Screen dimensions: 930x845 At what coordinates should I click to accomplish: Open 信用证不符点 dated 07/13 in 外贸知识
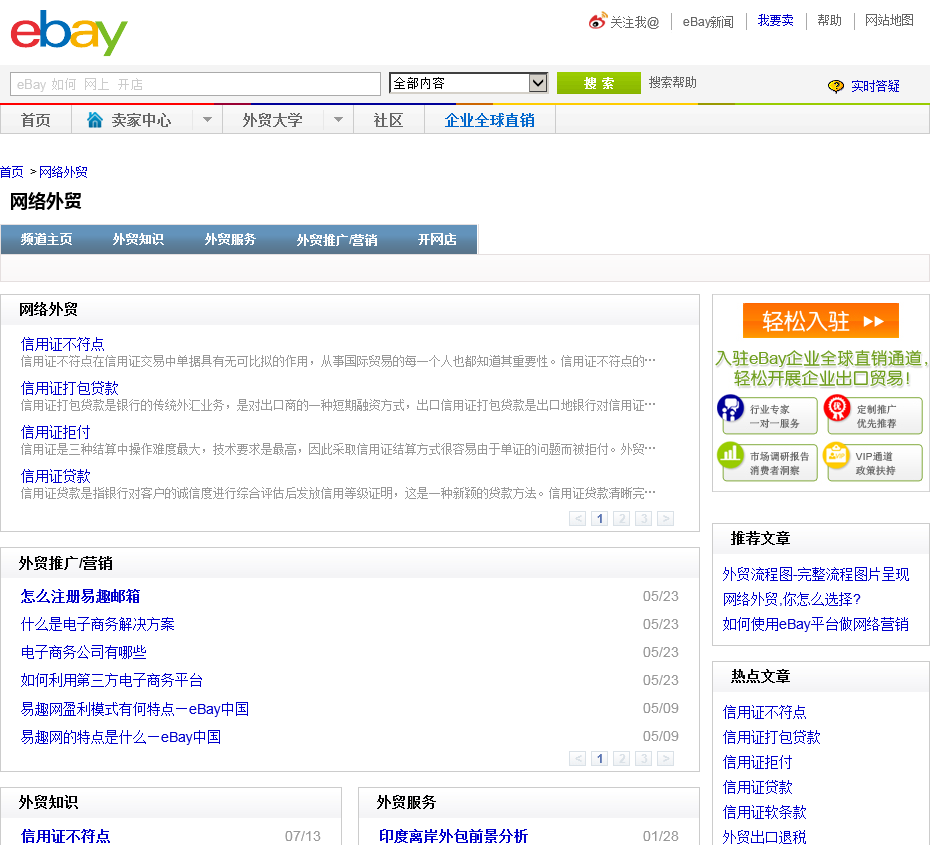65,836
